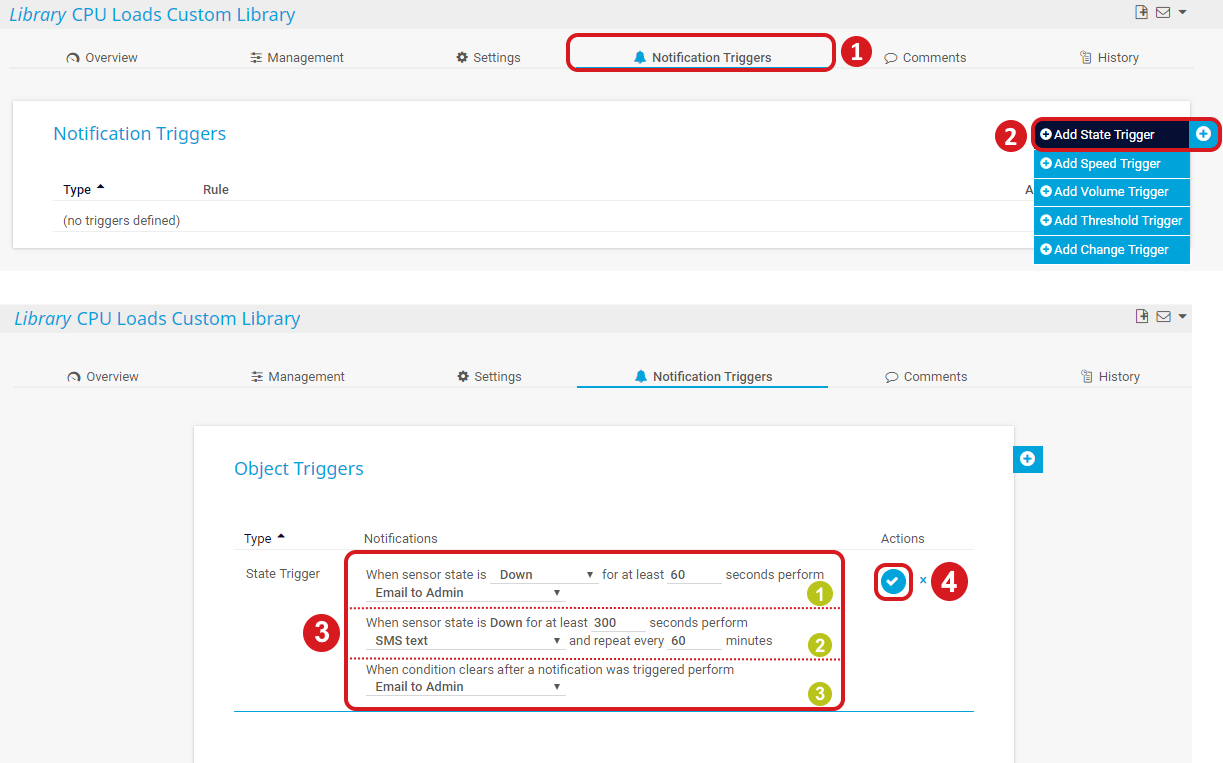The image size is (1223, 763).
Task: Click the blue plus icon beside Object Triggers
Action: click(1027, 459)
